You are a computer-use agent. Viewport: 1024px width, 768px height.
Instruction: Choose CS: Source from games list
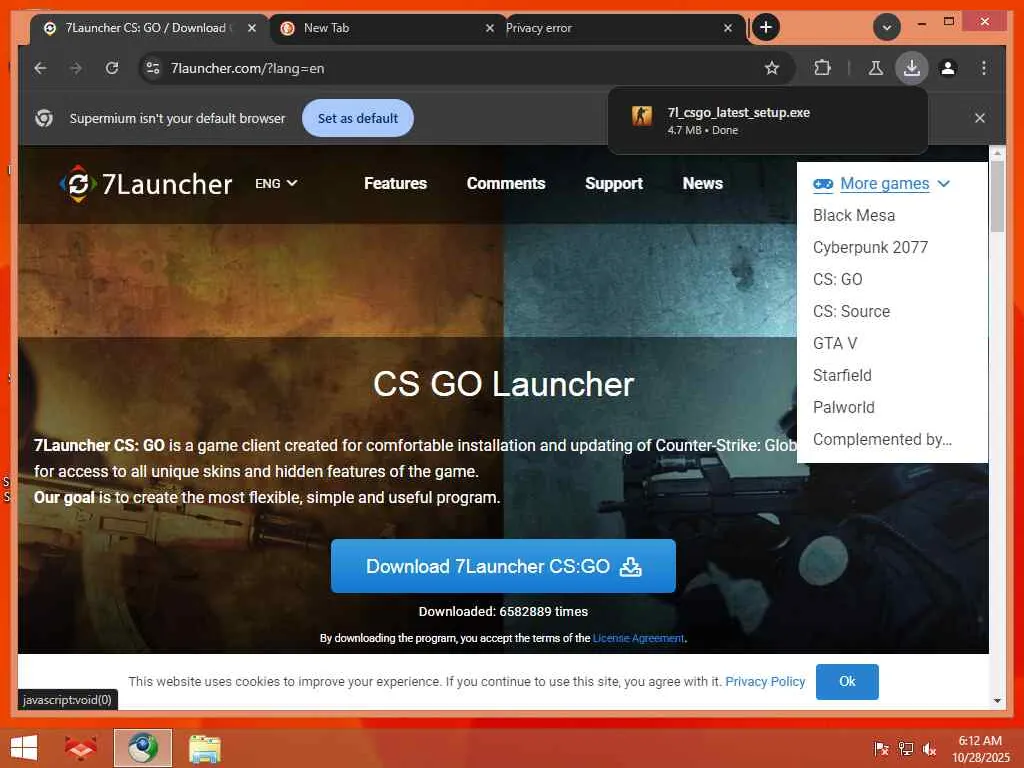pos(851,312)
